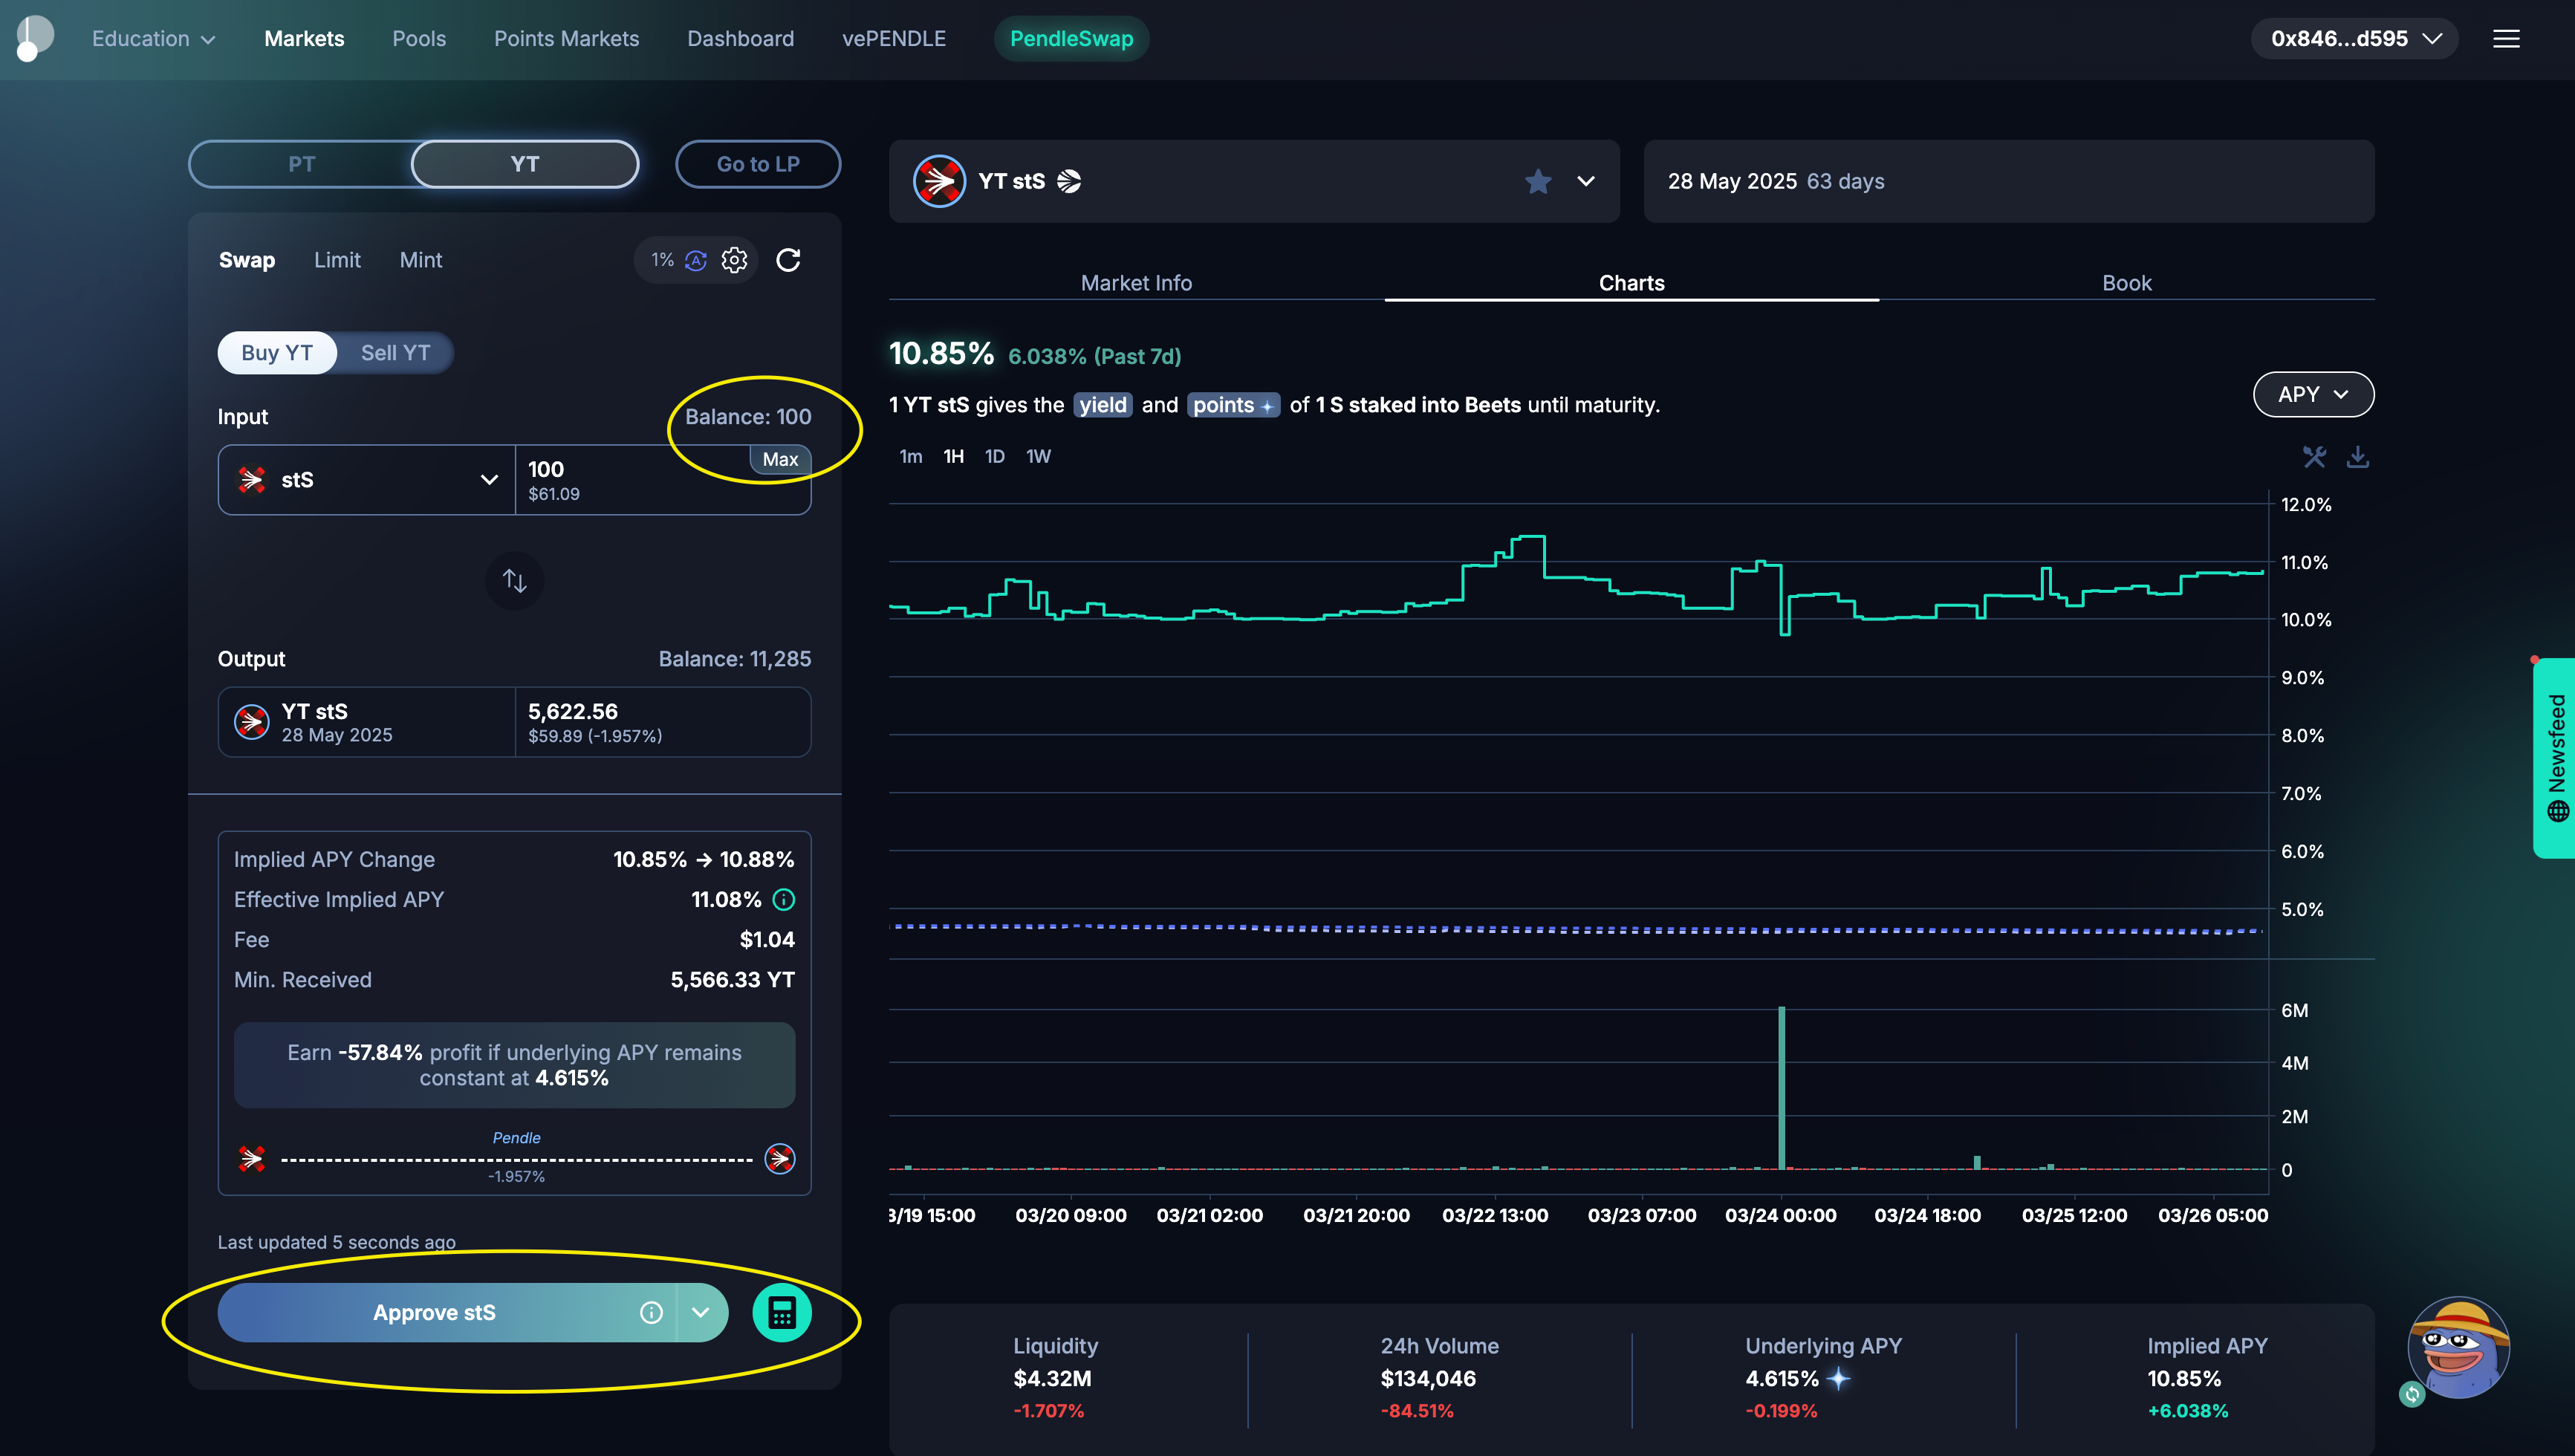2575x1456 pixels.
Task: Open vePENDLE page
Action: click(894, 39)
